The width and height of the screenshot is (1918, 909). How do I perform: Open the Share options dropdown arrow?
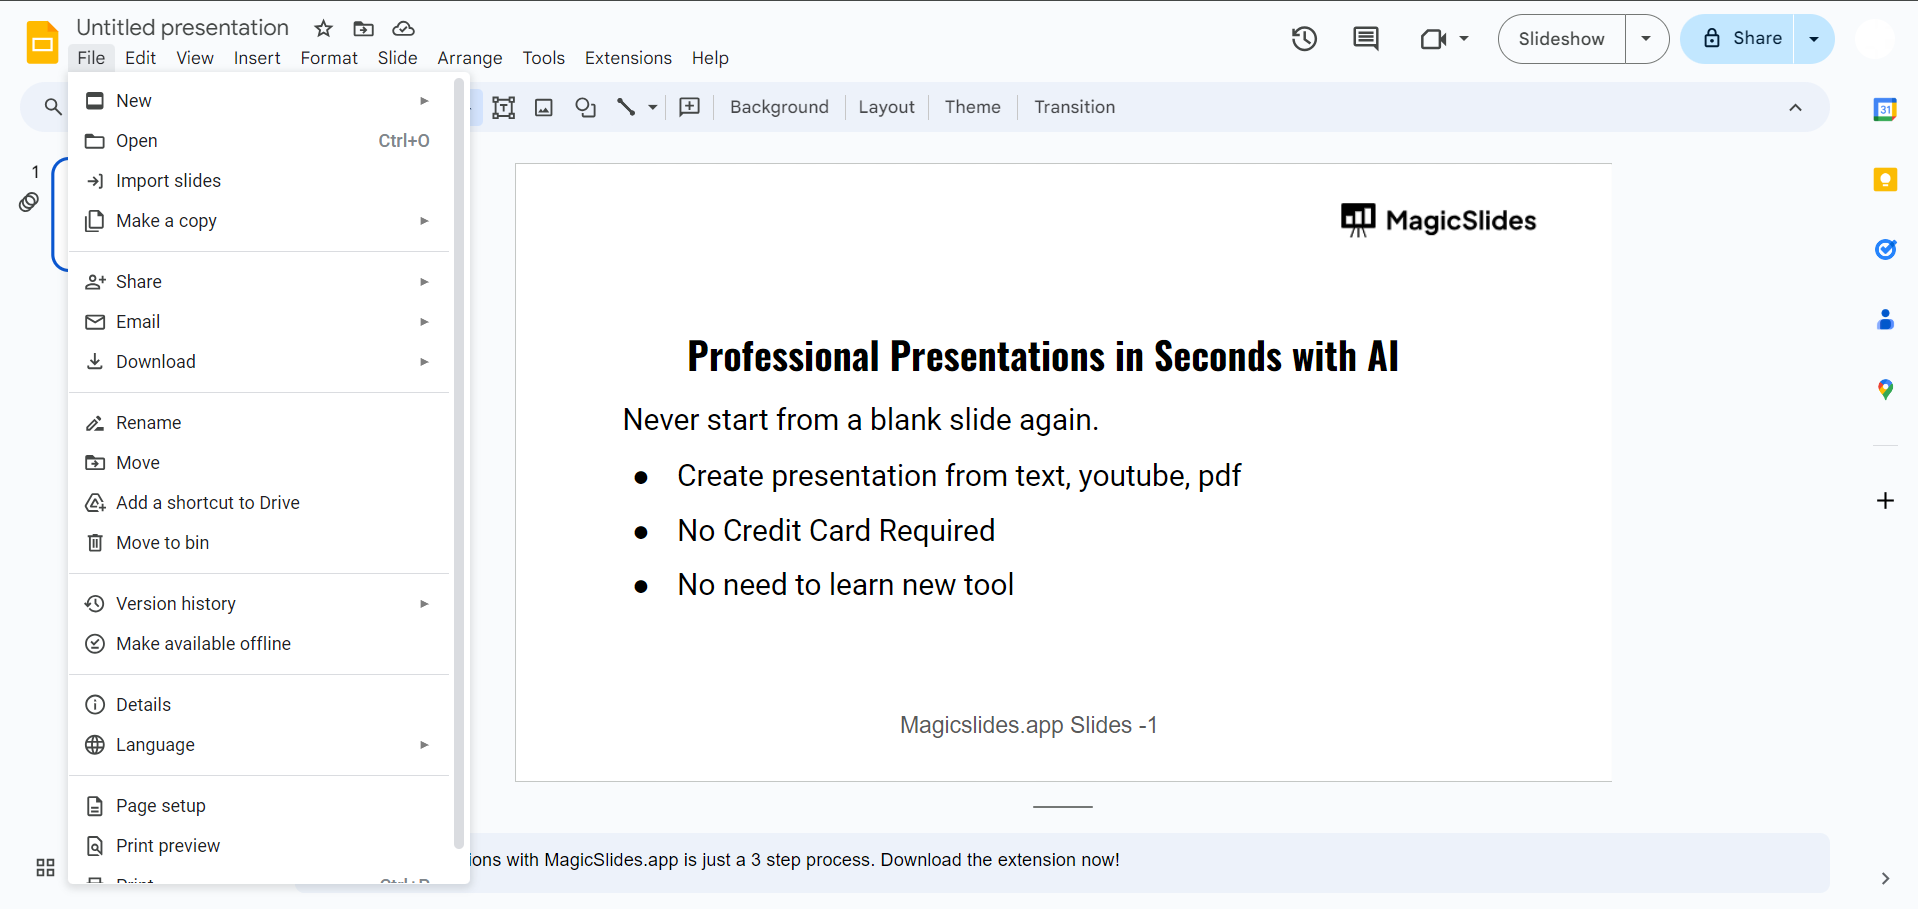click(1814, 39)
